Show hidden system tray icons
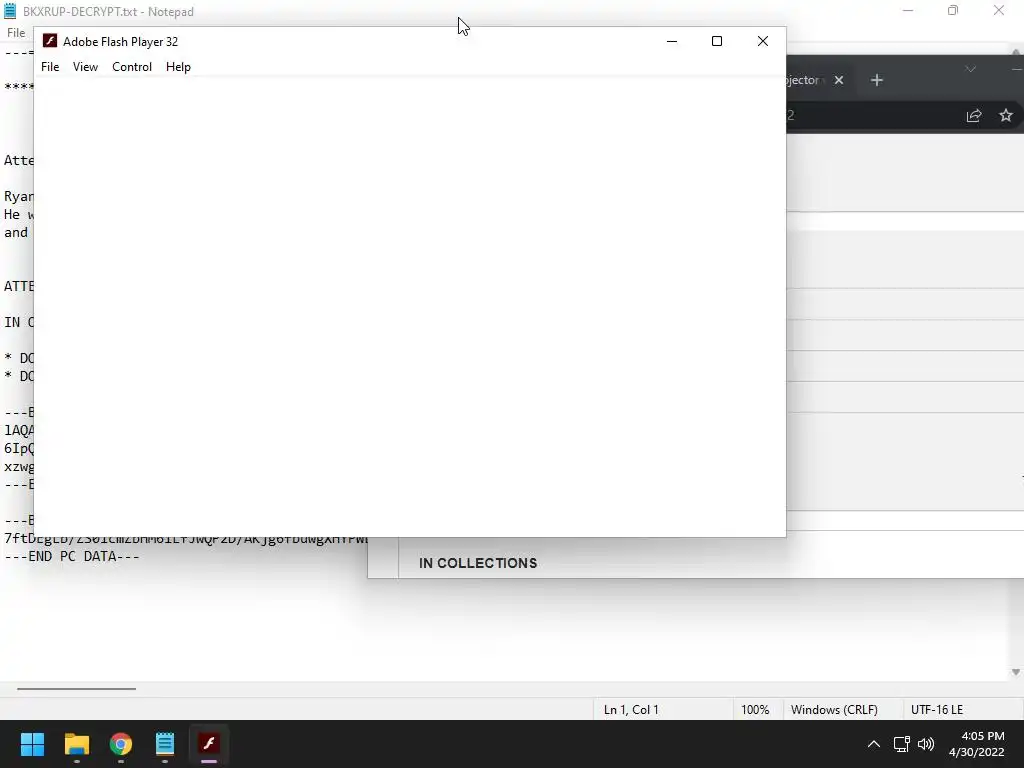 coord(873,744)
